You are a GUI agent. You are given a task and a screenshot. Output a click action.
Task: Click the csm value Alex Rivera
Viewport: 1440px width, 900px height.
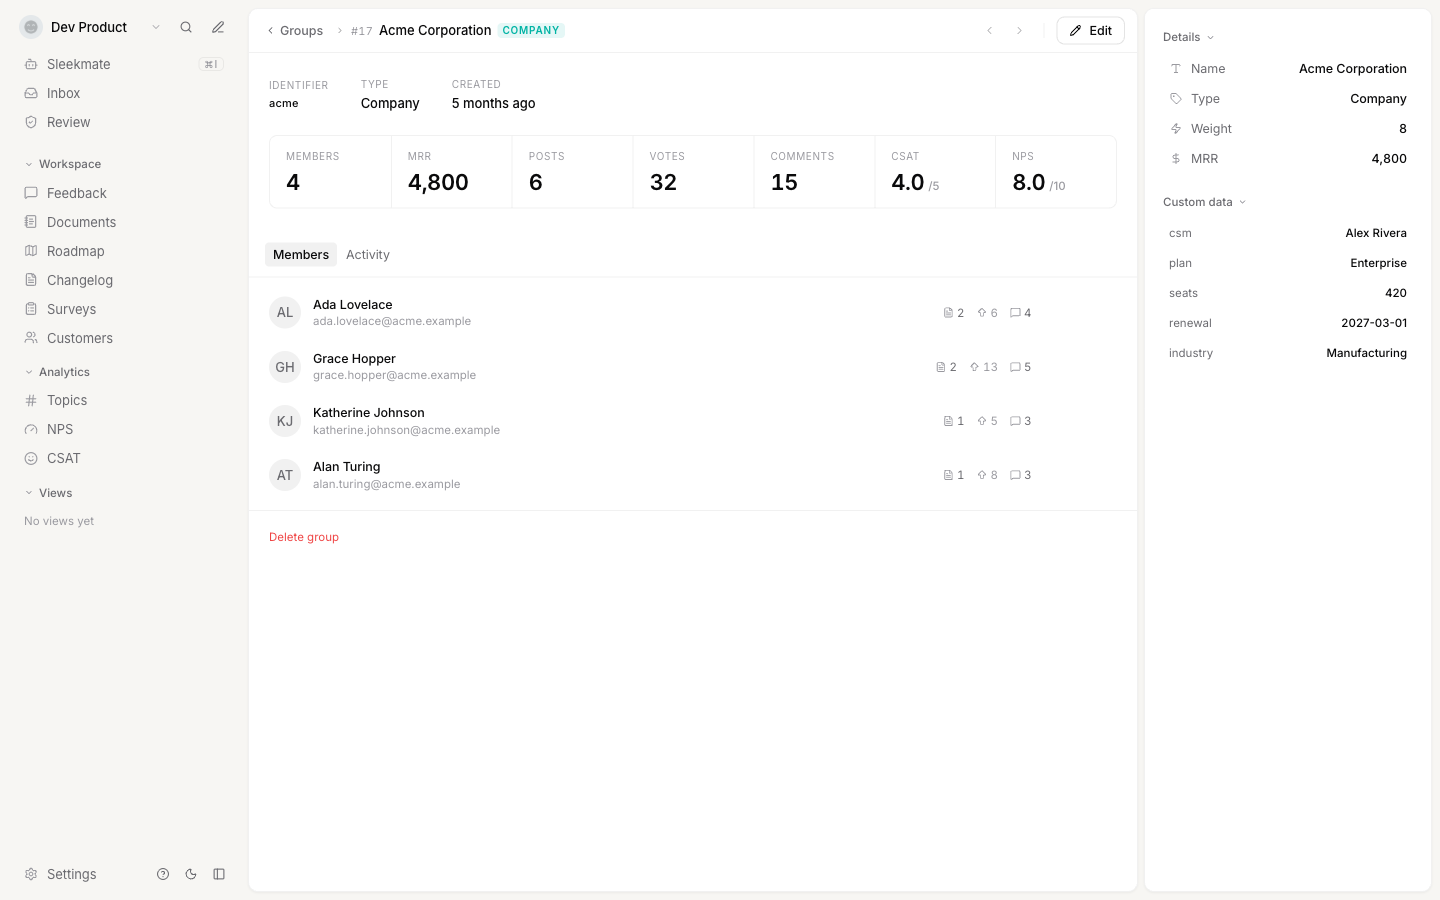(x=1375, y=233)
